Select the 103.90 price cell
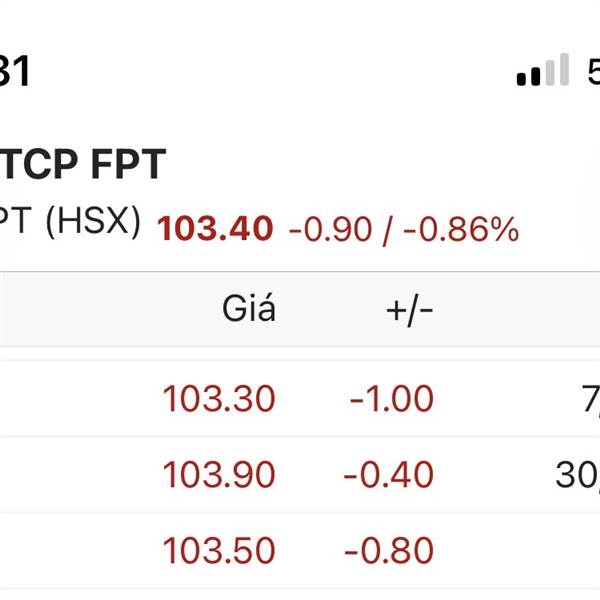 click(x=219, y=475)
